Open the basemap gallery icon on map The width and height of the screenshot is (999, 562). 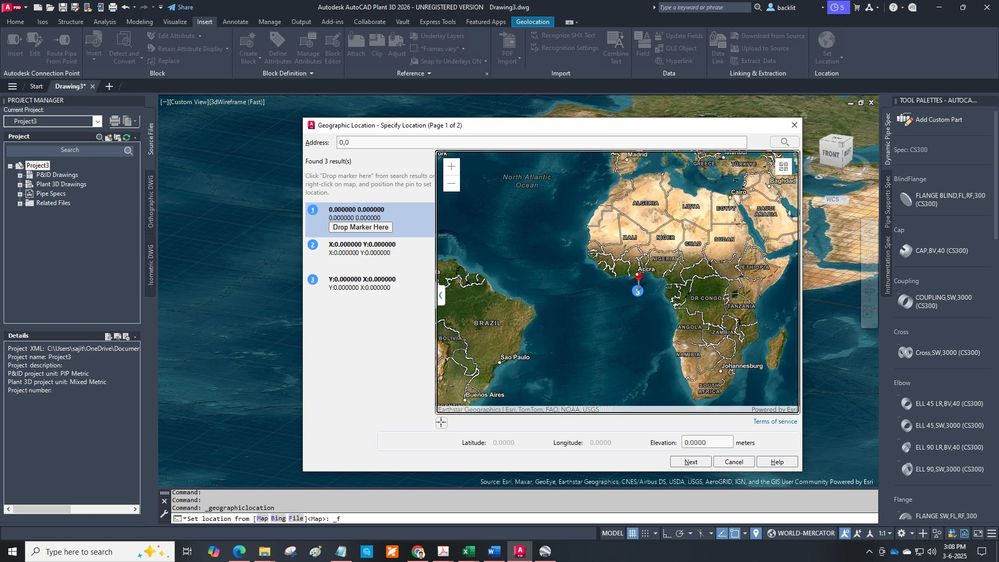(x=783, y=167)
